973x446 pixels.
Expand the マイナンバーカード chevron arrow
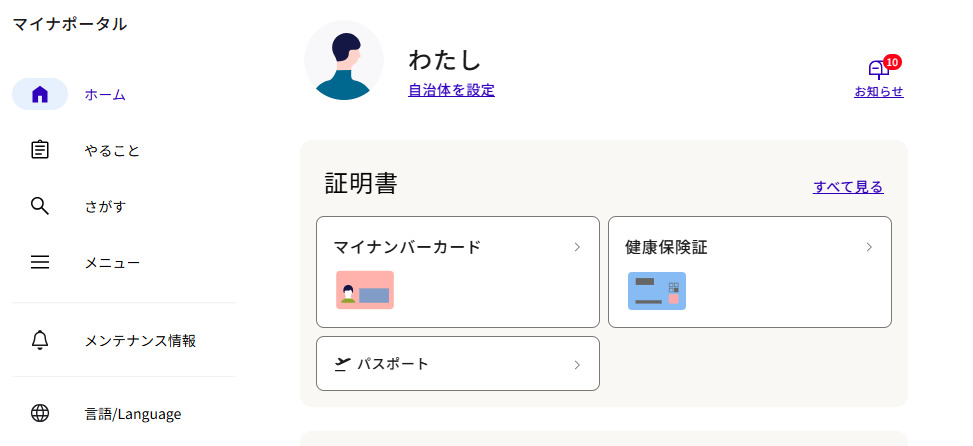(577, 247)
